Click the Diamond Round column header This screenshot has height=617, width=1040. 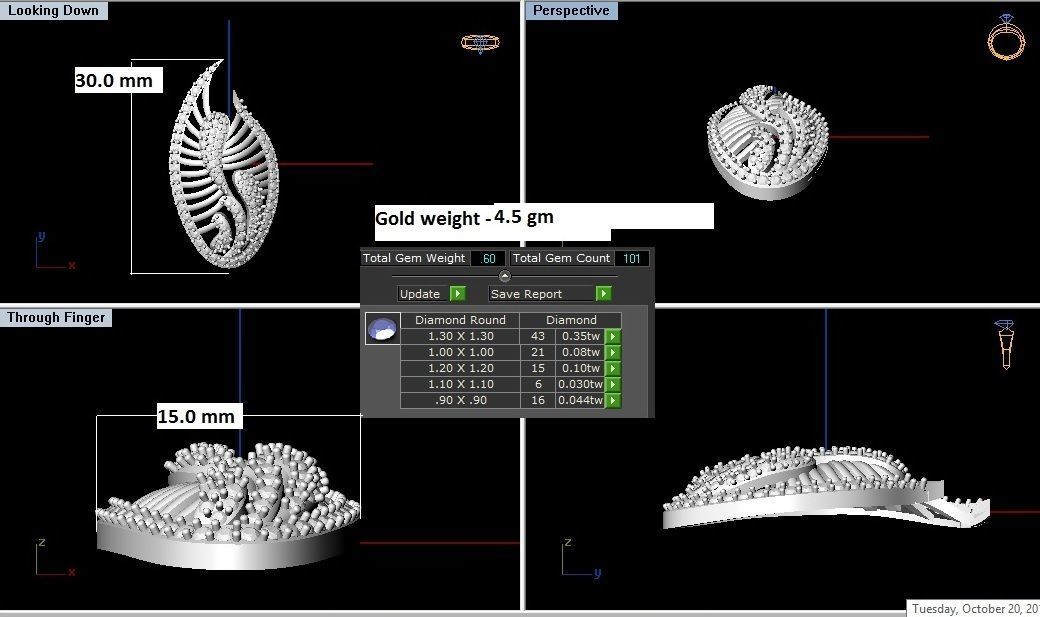(x=460, y=320)
